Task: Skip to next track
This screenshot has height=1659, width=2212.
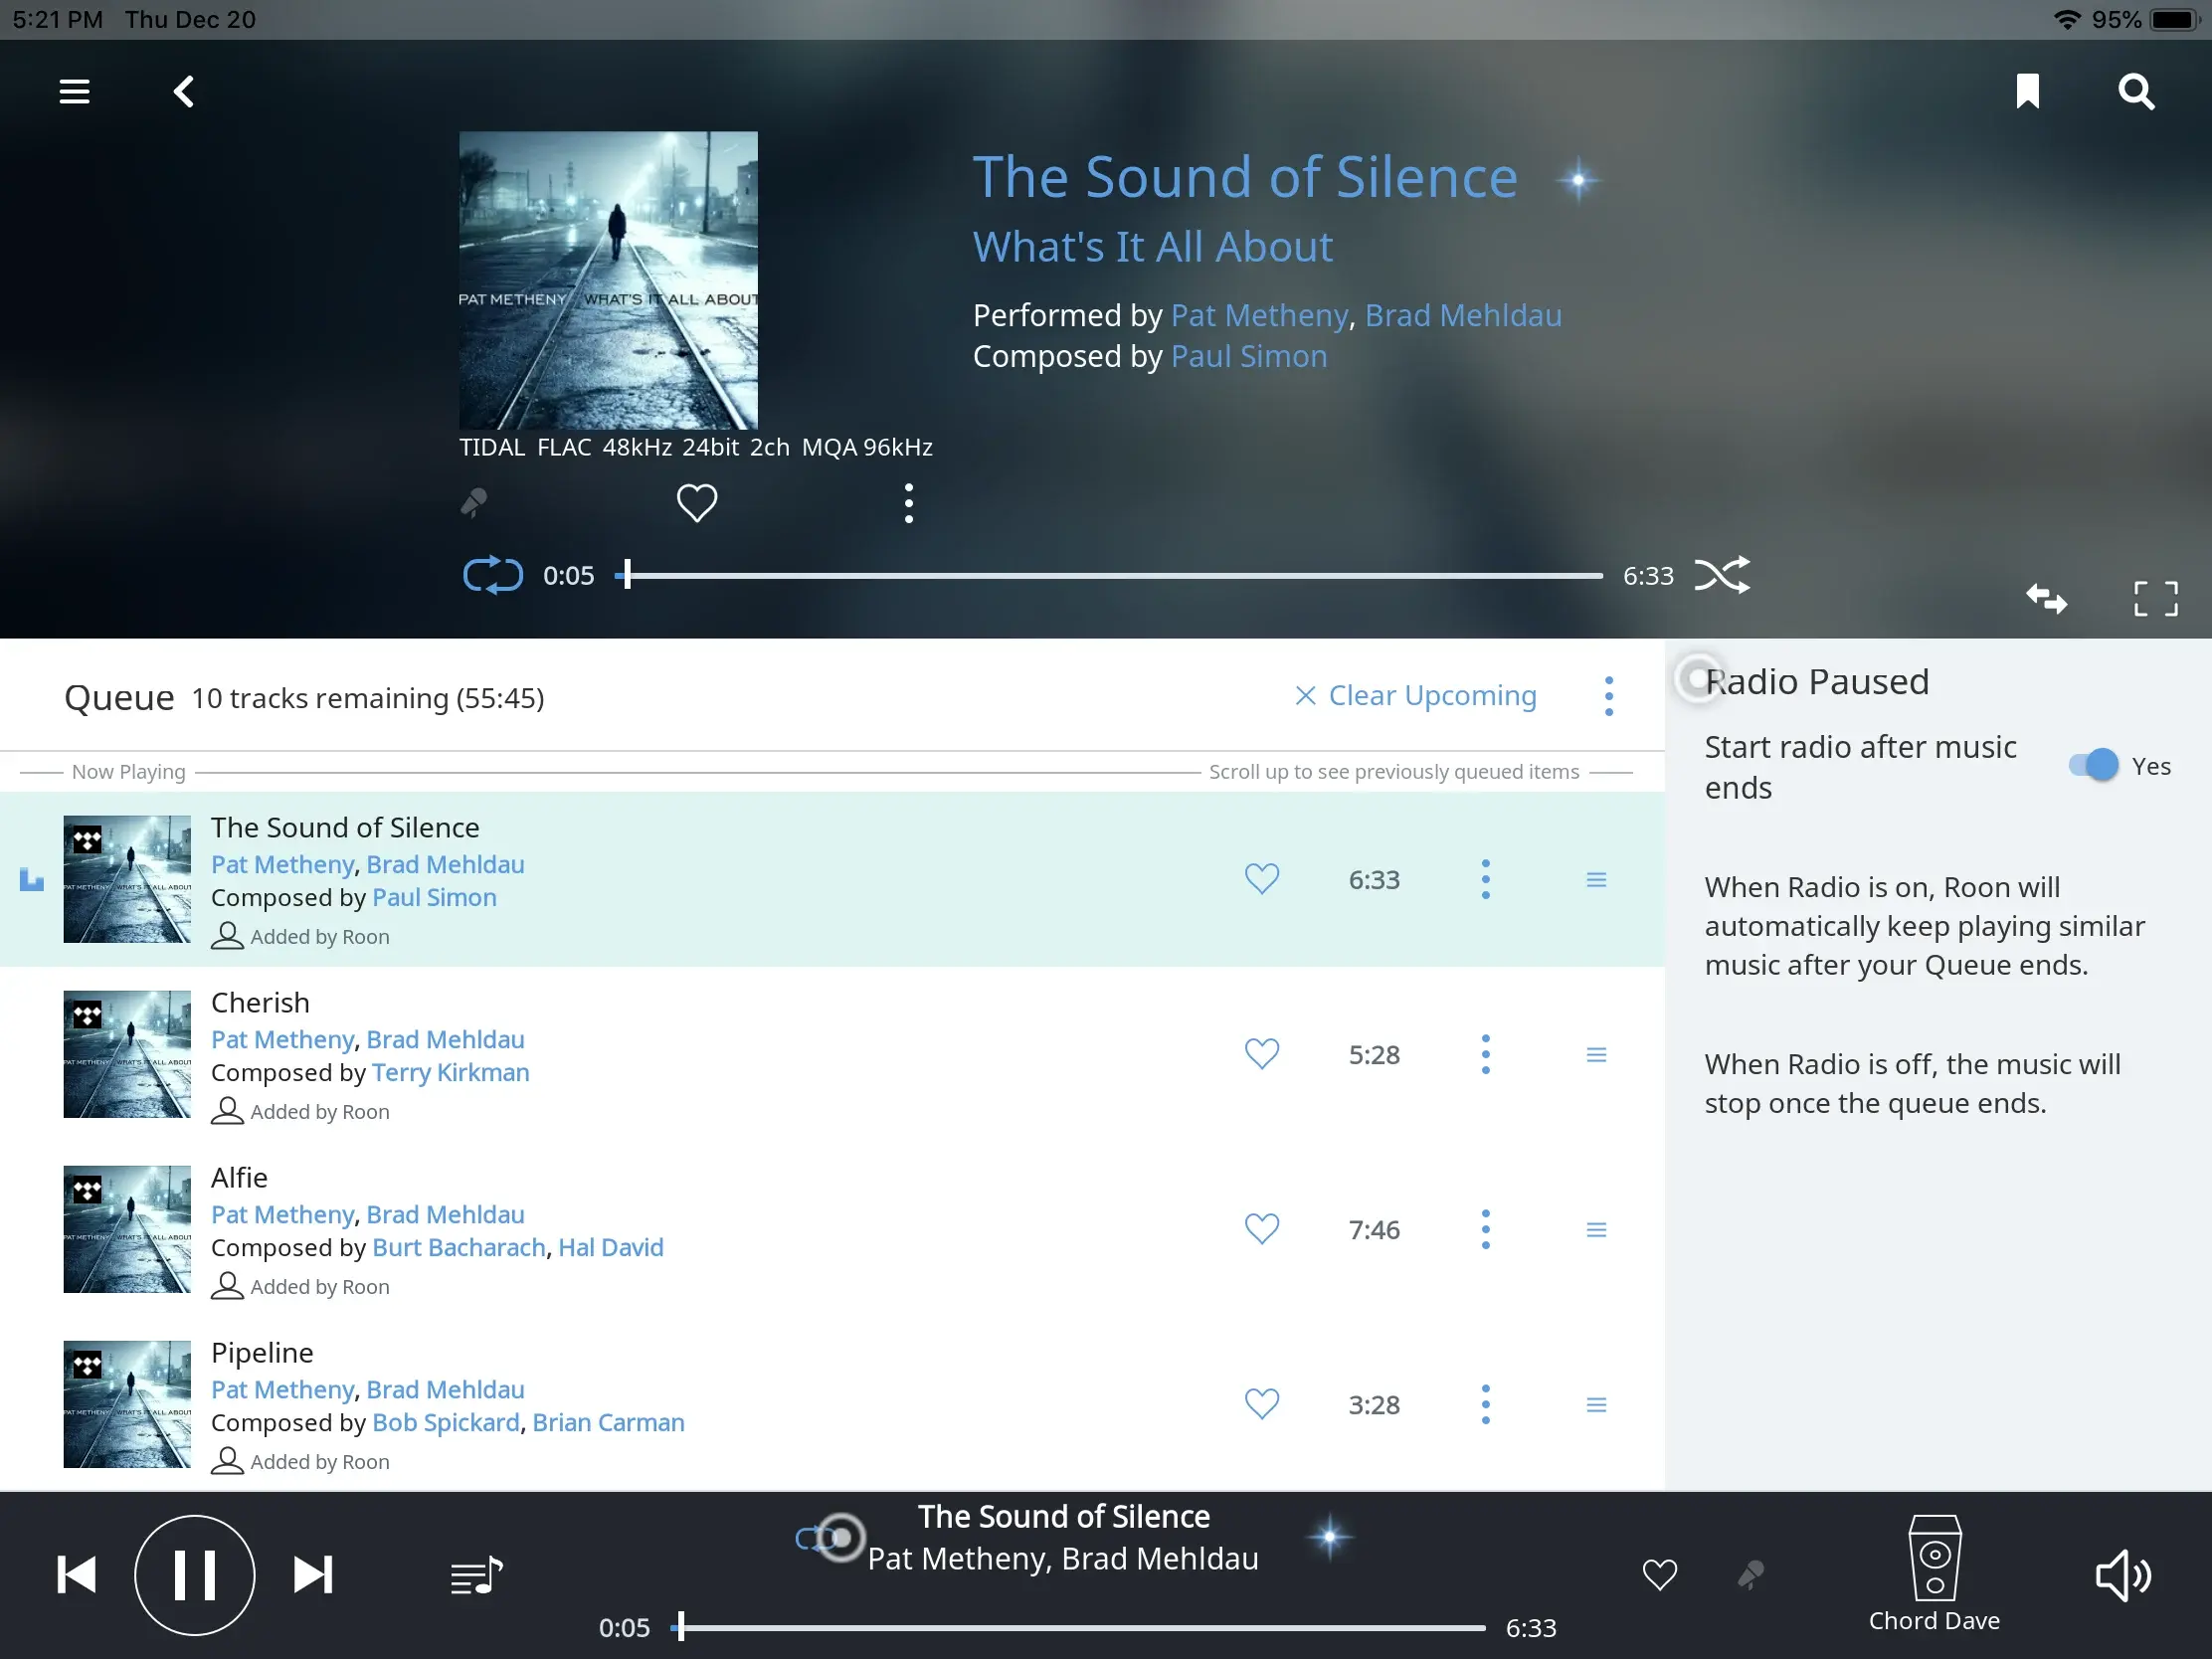Action: pos(313,1575)
